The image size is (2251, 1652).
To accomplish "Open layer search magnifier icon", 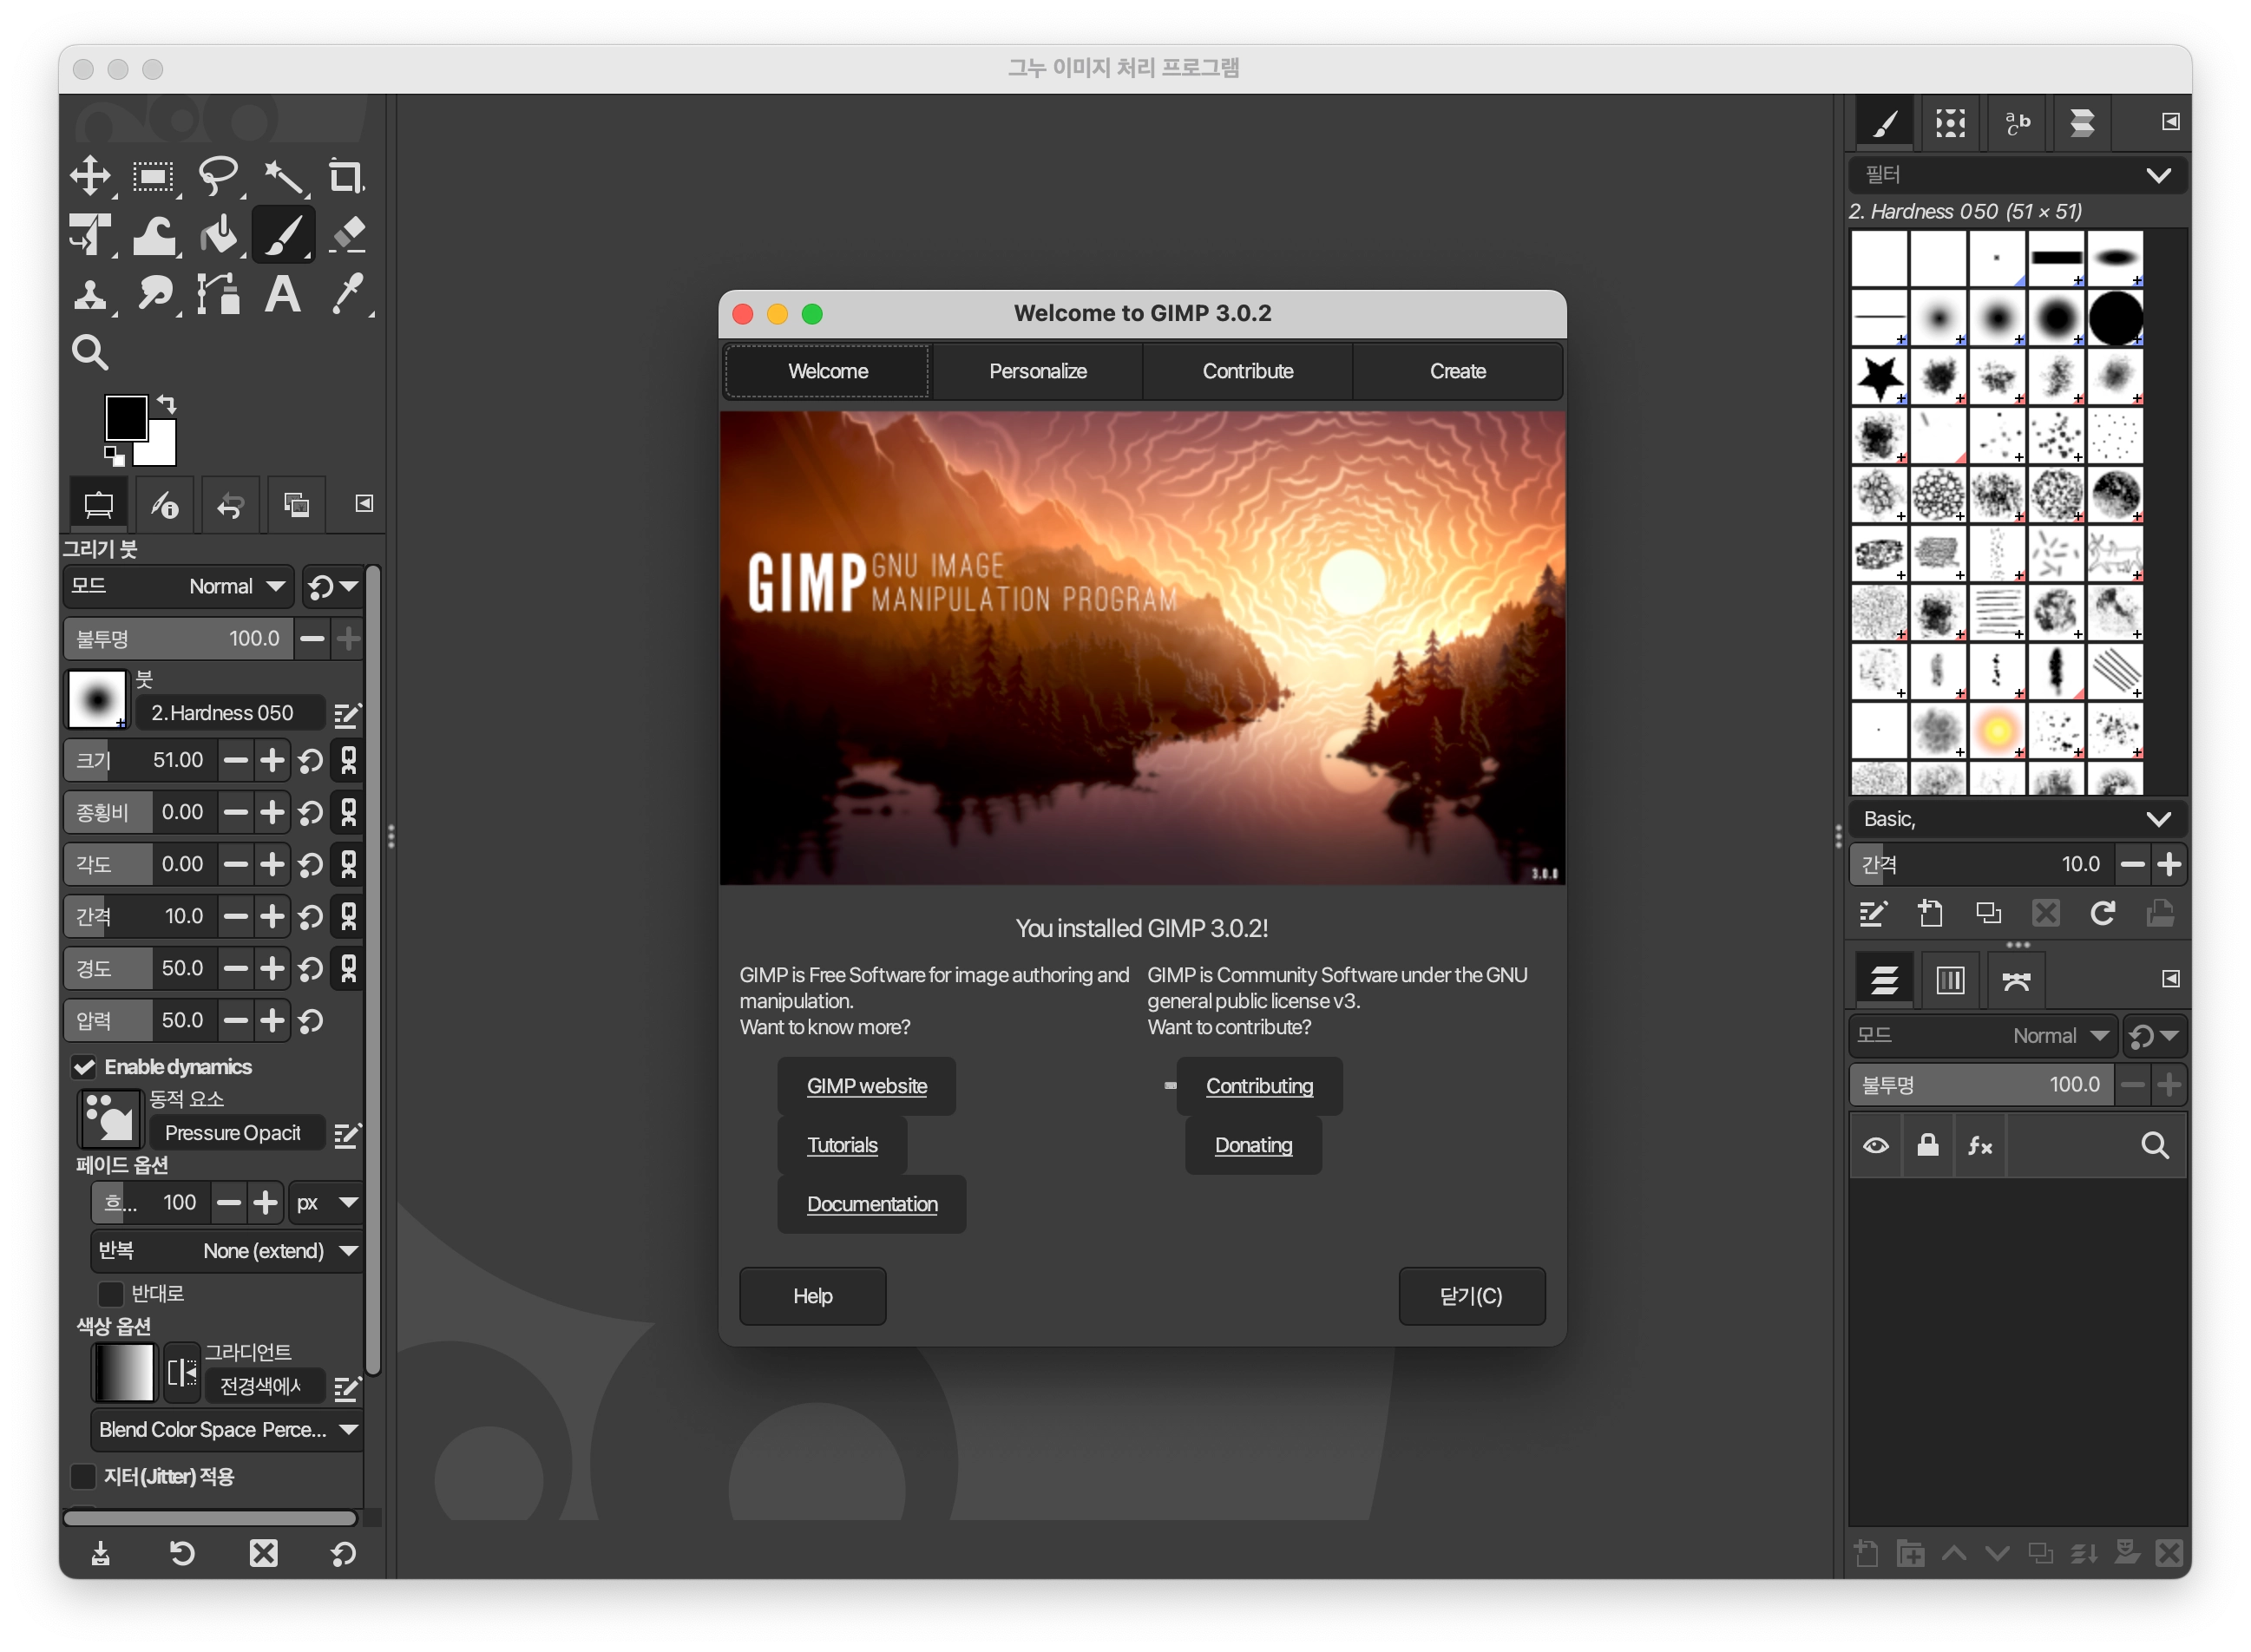I will [x=2155, y=1146].
